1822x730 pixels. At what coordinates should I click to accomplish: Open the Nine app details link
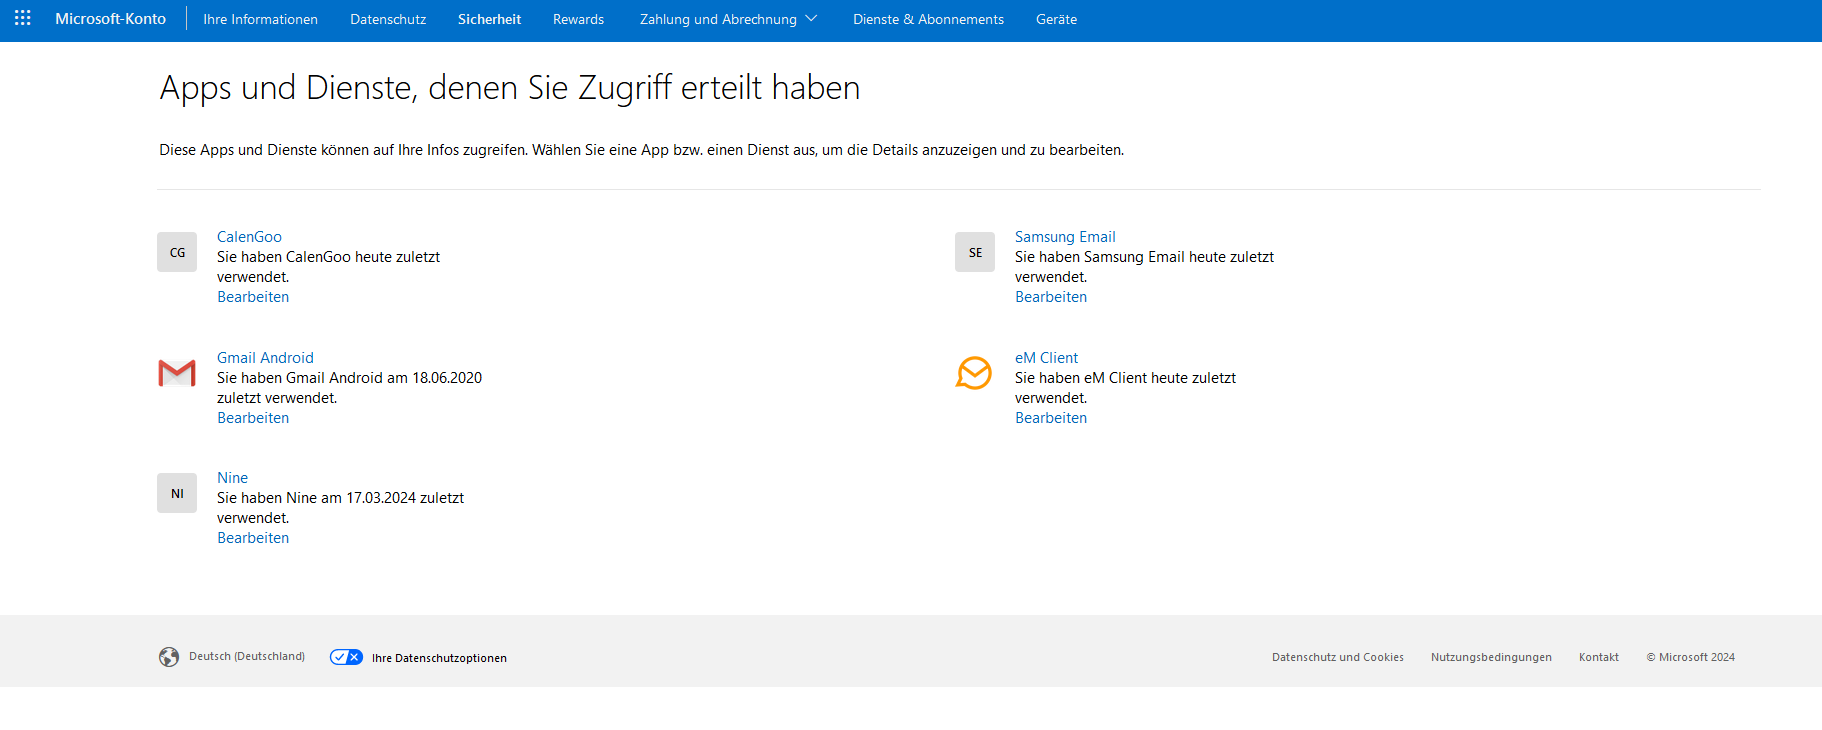coord(232,478)
